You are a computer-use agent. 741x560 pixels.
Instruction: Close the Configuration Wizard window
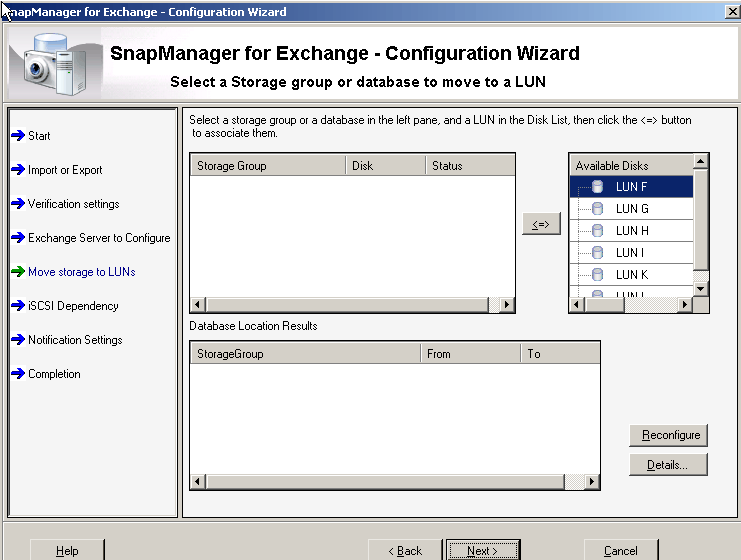pyautogui.click(x=732, y=11)
